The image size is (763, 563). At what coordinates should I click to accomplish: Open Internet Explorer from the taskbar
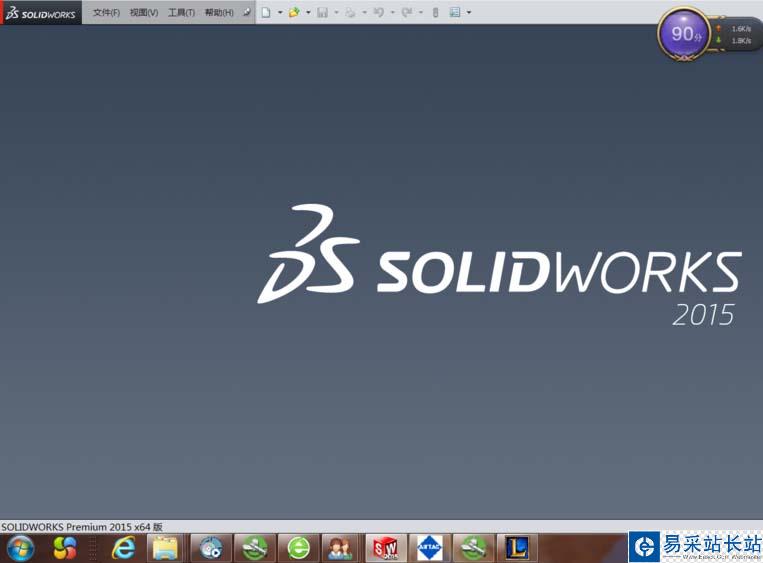pos(124,548)
